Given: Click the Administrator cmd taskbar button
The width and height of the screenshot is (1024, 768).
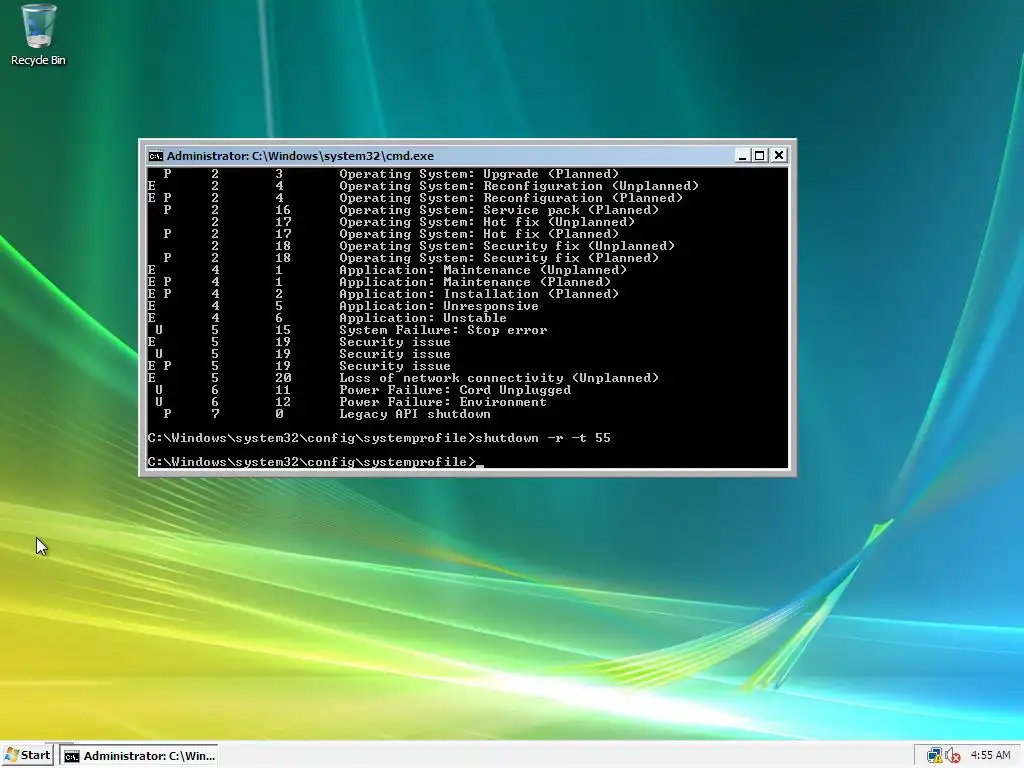Looking at the screenshot, I should 140,756.
